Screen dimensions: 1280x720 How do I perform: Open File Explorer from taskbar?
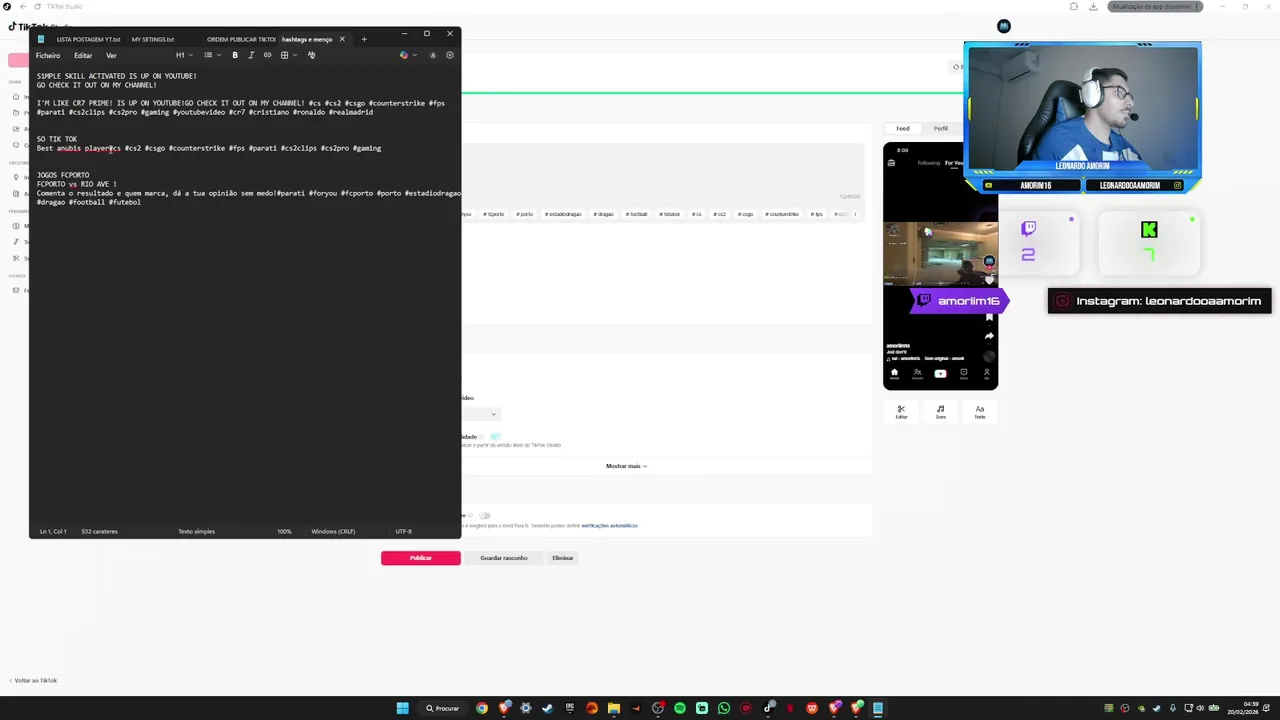613,708
